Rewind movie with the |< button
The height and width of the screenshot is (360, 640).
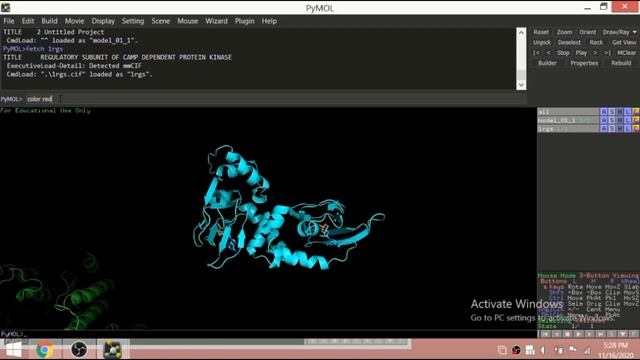pos(536,53)
